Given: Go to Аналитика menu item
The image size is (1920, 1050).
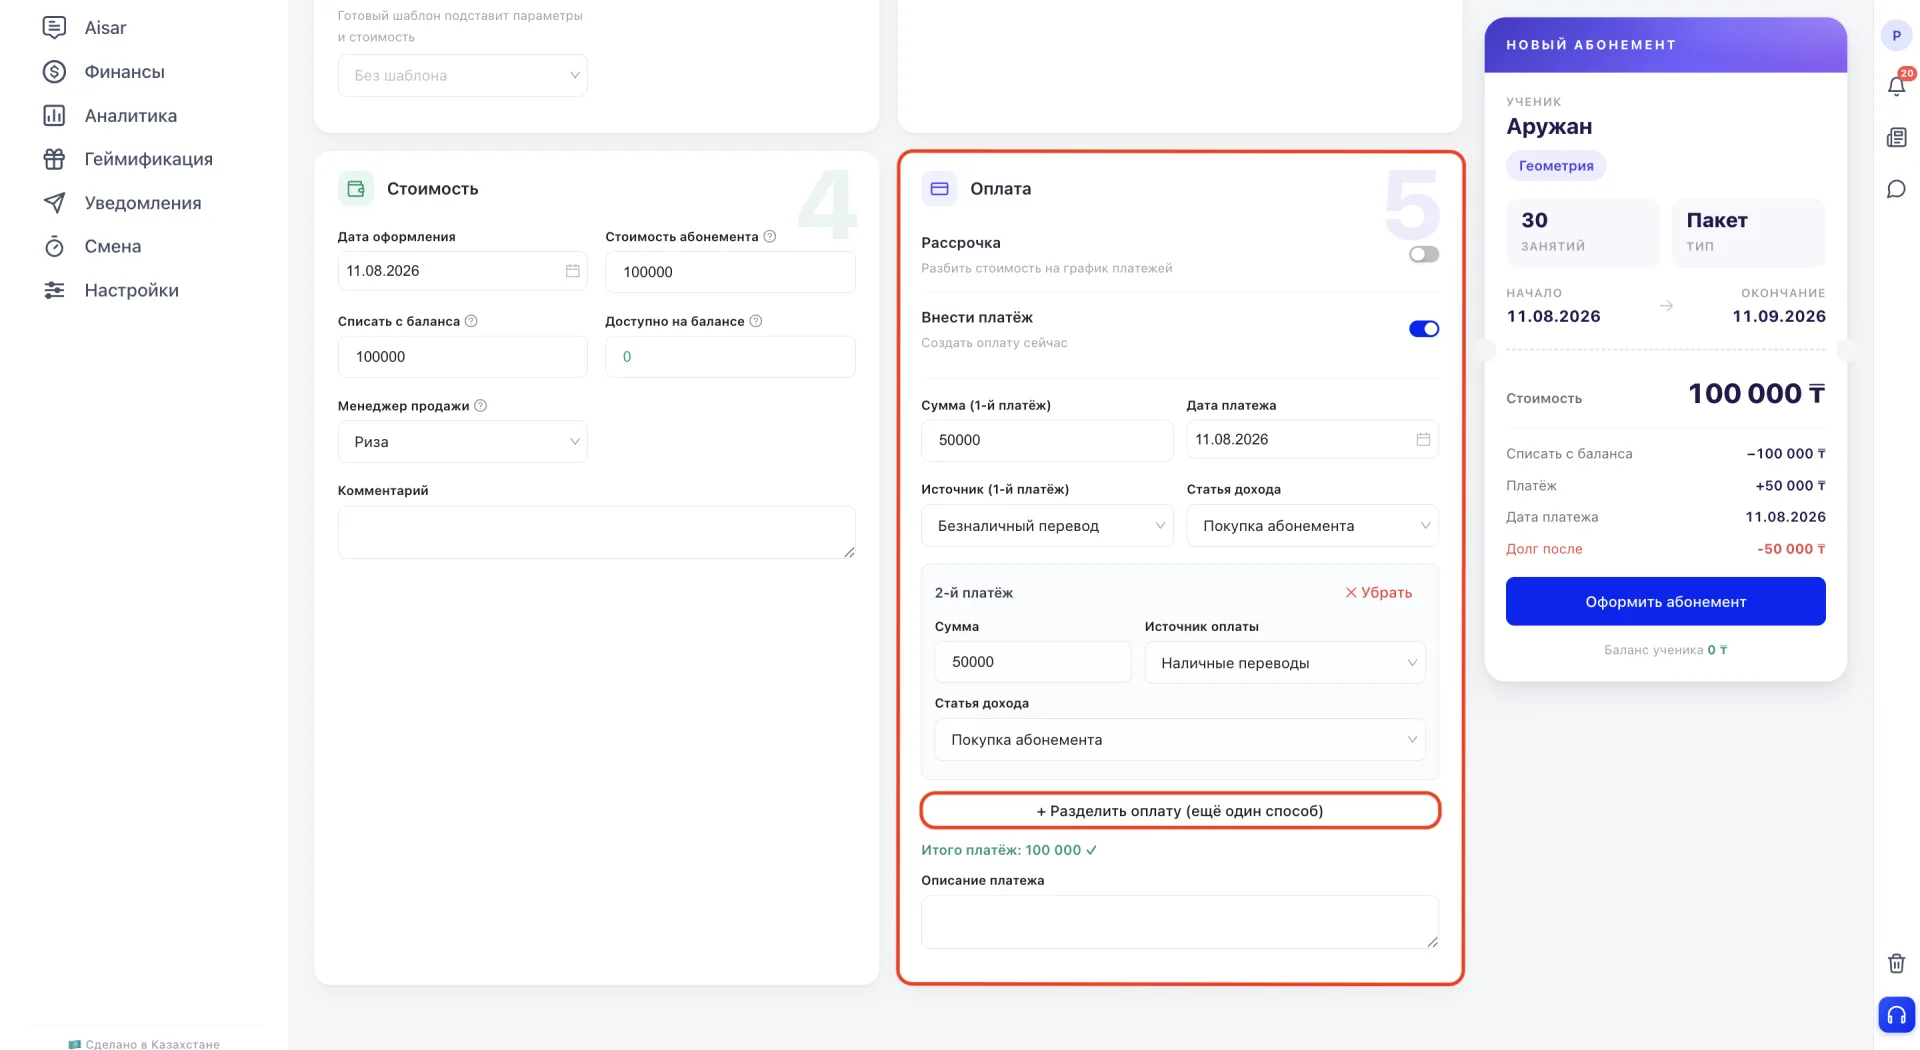Looking at the screenshot, I should click(131, 116).
